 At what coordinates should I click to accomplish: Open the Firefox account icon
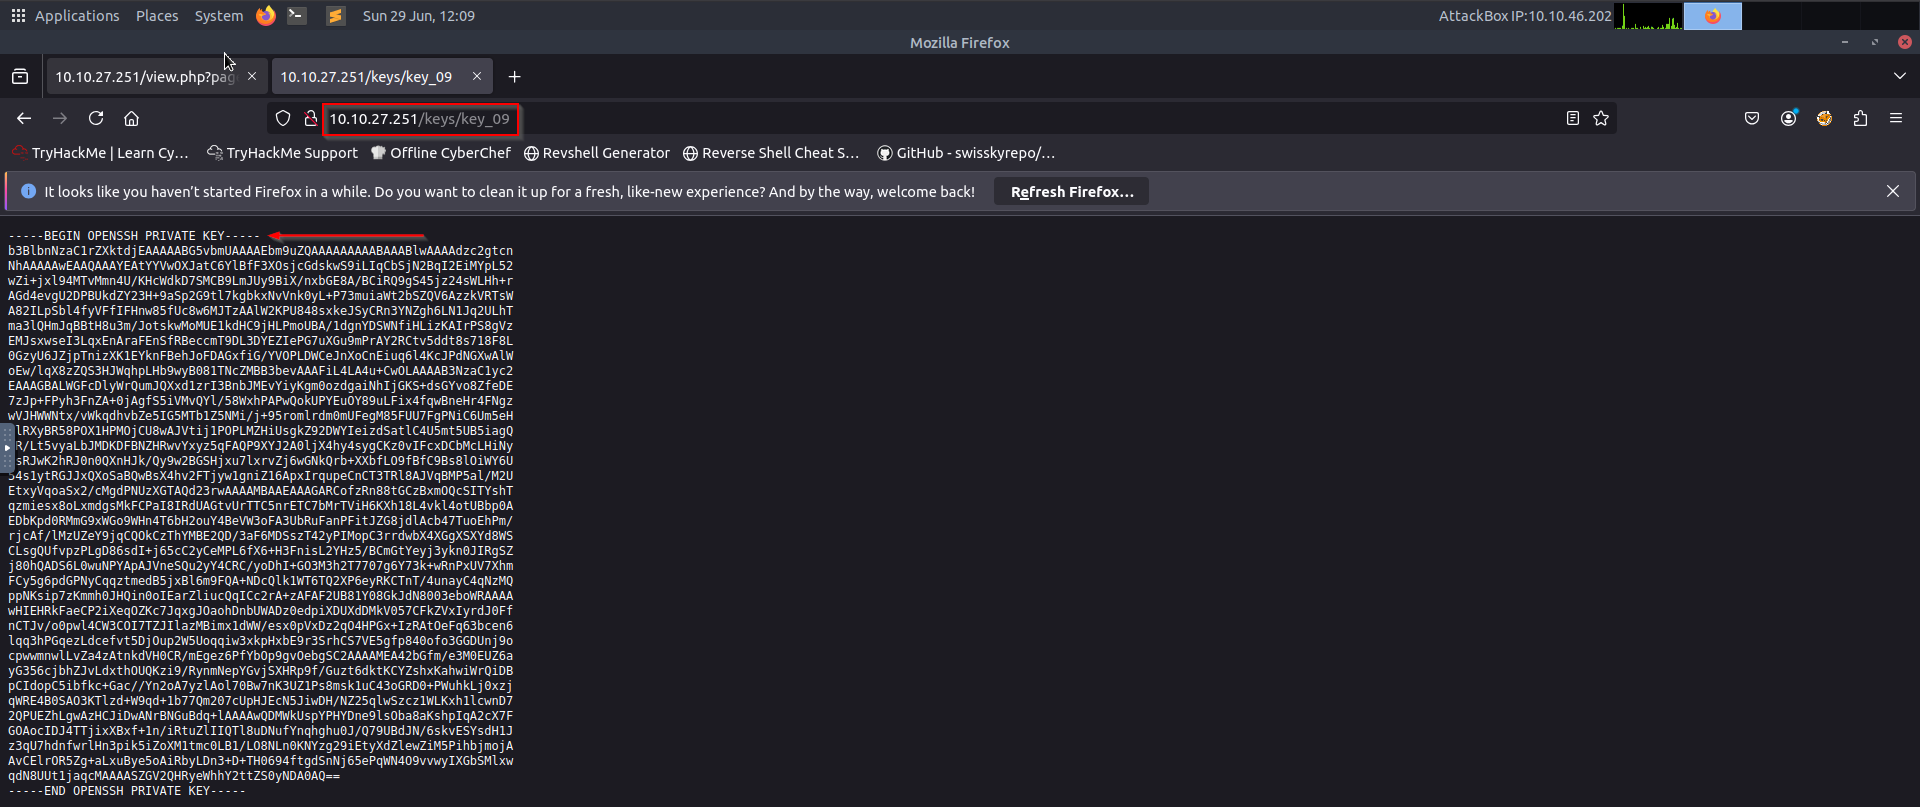(x=1788, y=118)
